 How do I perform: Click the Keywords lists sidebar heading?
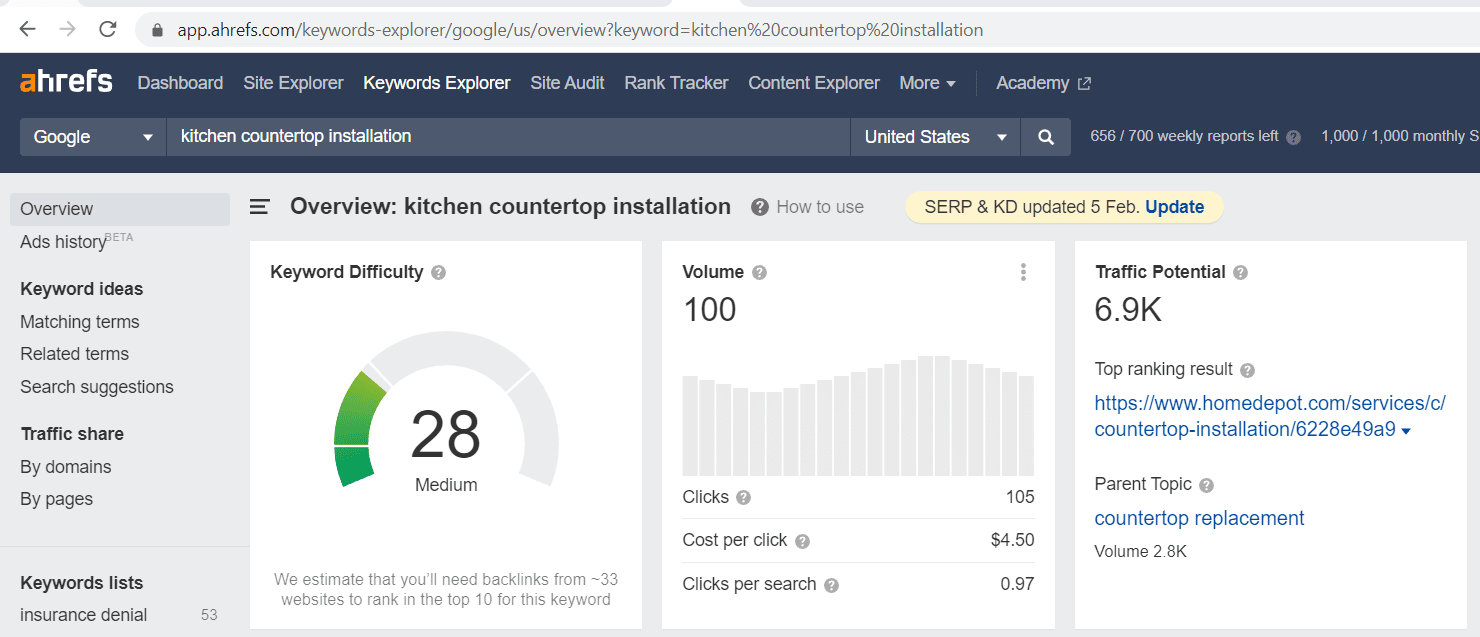(82, 583)
